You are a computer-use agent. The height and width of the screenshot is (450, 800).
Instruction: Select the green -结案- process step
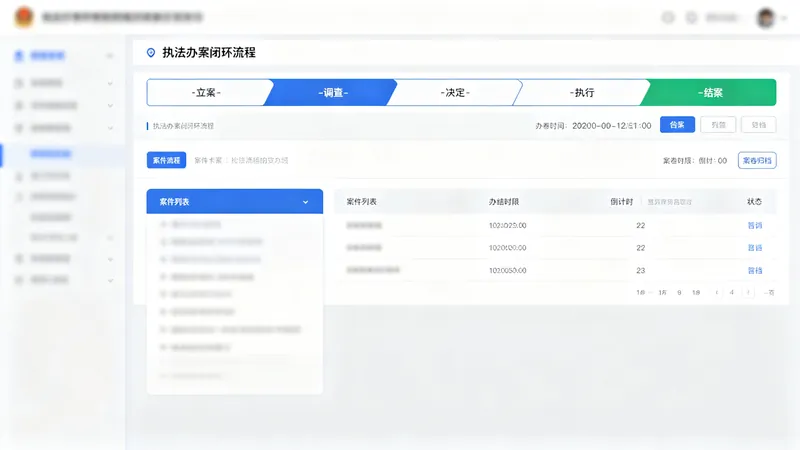pos(710,92)
